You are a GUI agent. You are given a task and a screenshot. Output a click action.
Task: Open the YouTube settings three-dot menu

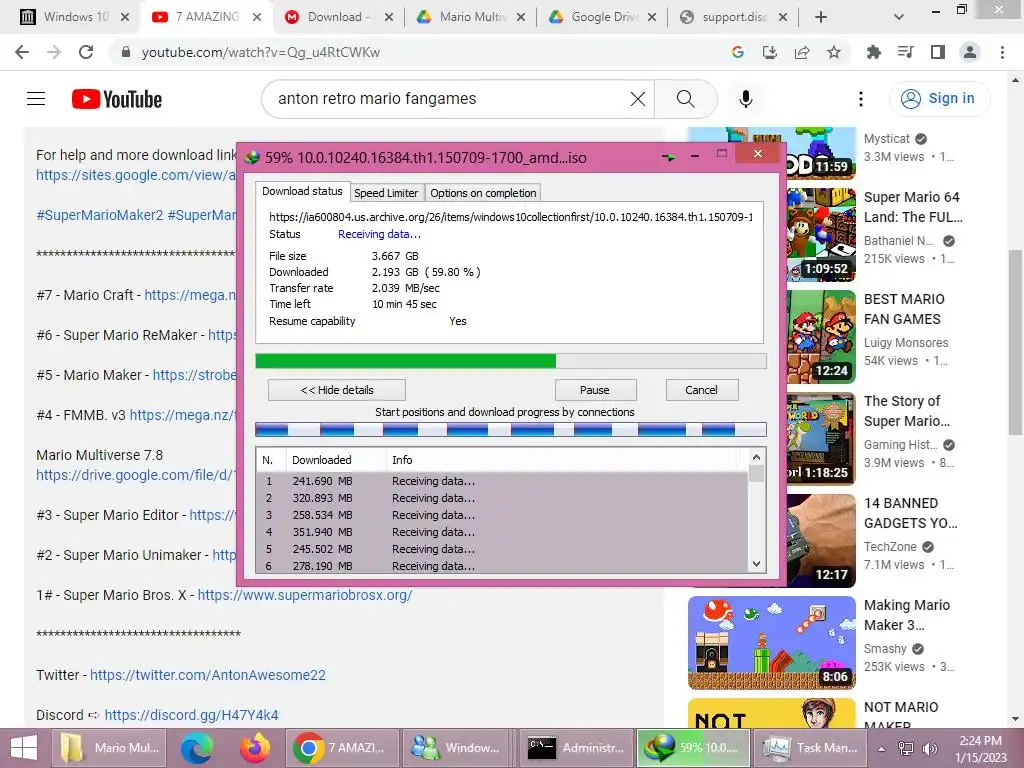(x=860, y=99)
